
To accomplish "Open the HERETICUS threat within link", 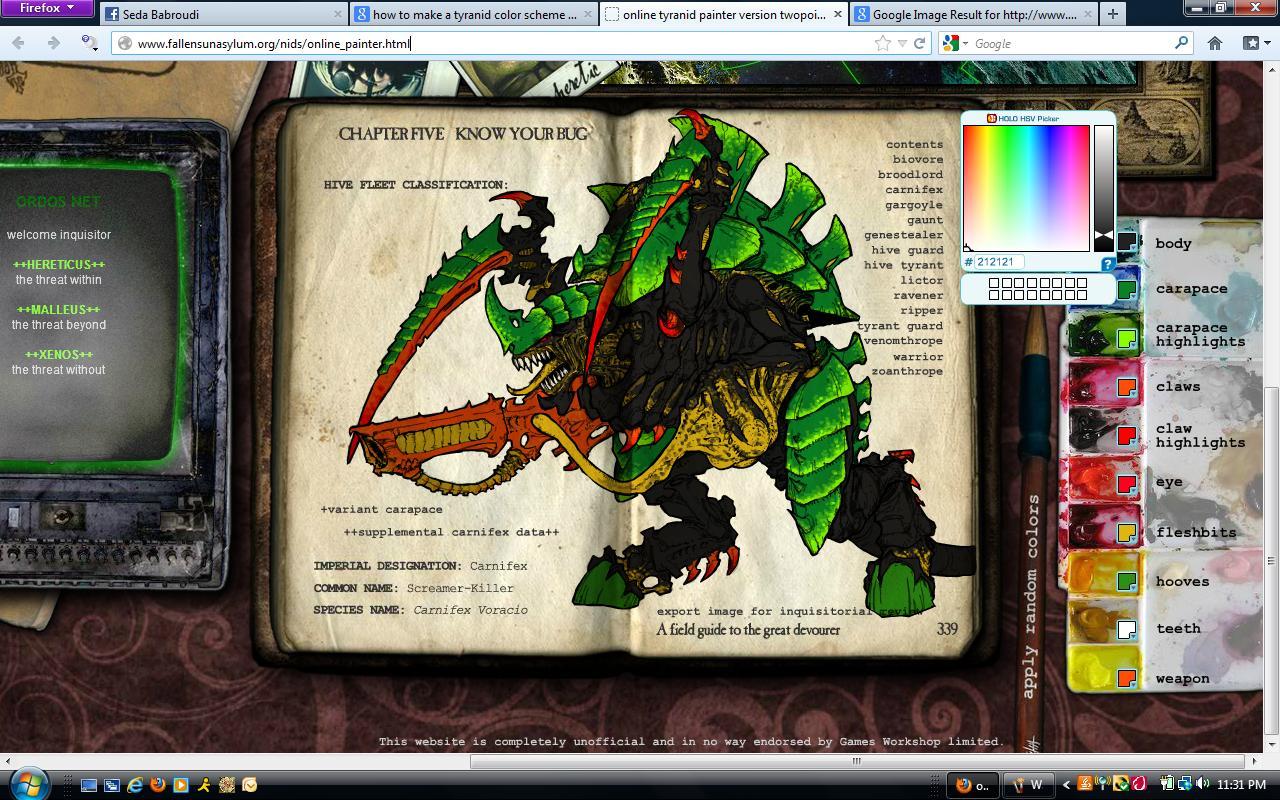I will point(58,272).
